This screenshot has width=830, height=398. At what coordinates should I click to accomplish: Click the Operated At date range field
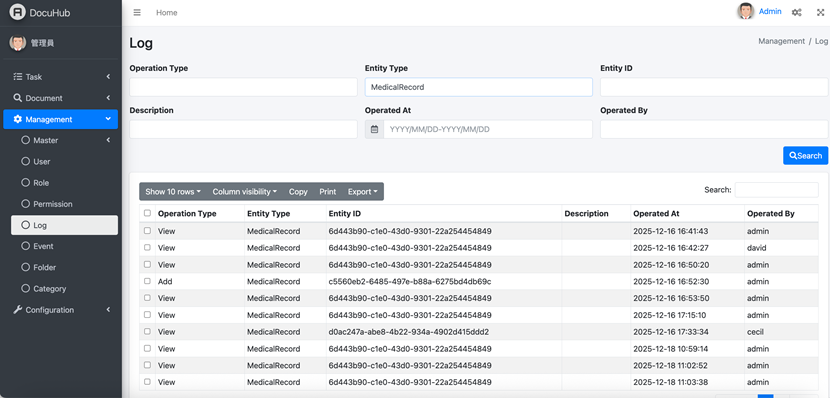488,129
